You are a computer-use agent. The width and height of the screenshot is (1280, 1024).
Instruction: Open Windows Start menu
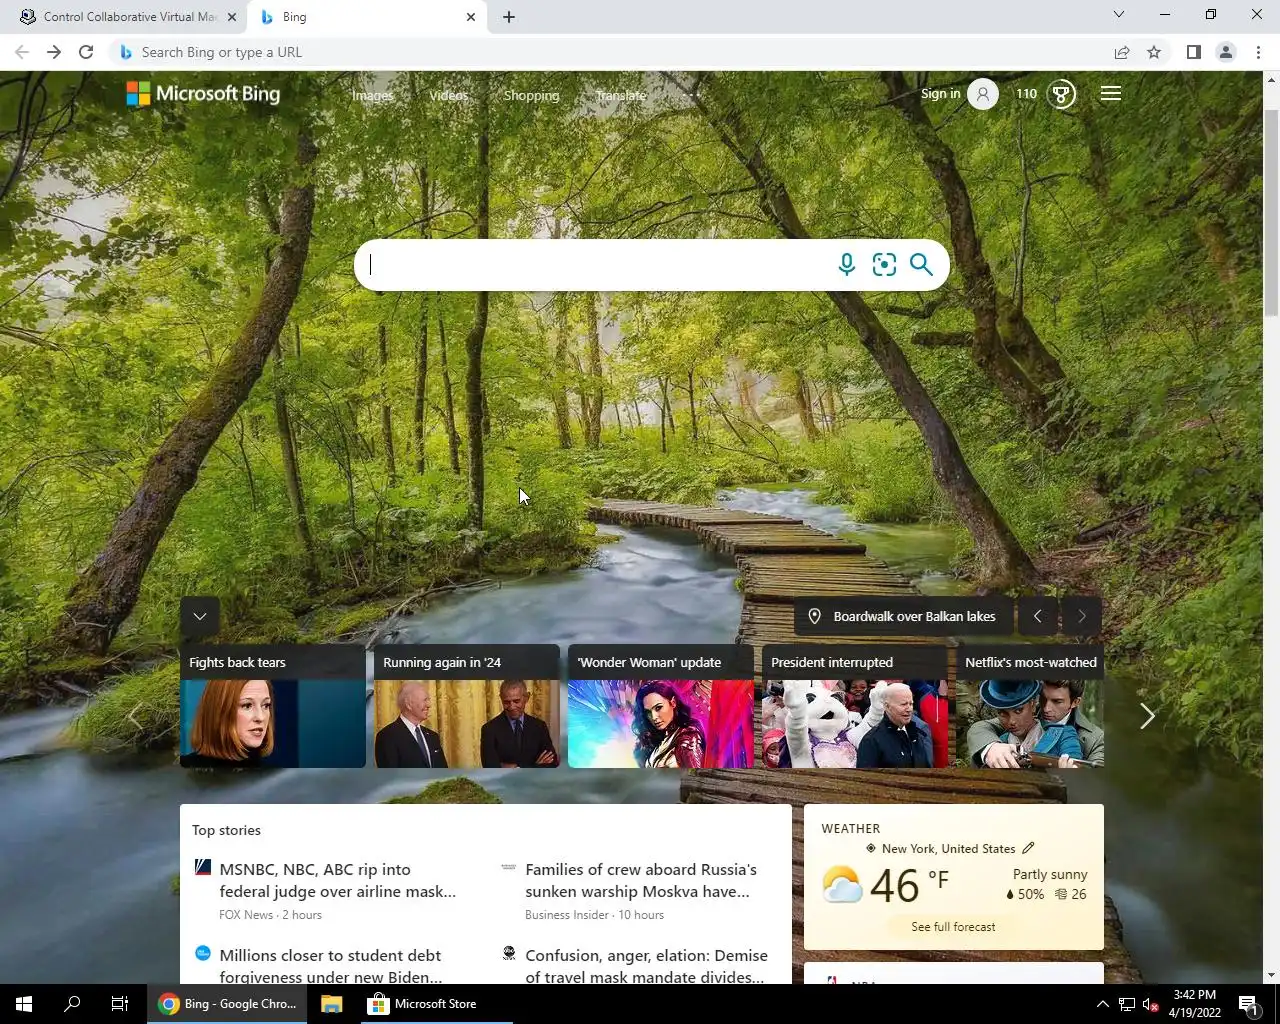[x=24, y=1004]
